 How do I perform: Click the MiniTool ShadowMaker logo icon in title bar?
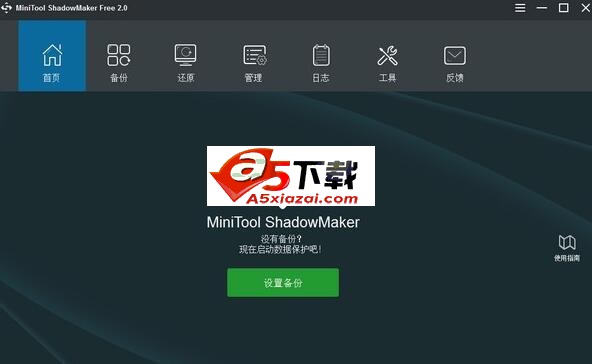tap(6, 8)
